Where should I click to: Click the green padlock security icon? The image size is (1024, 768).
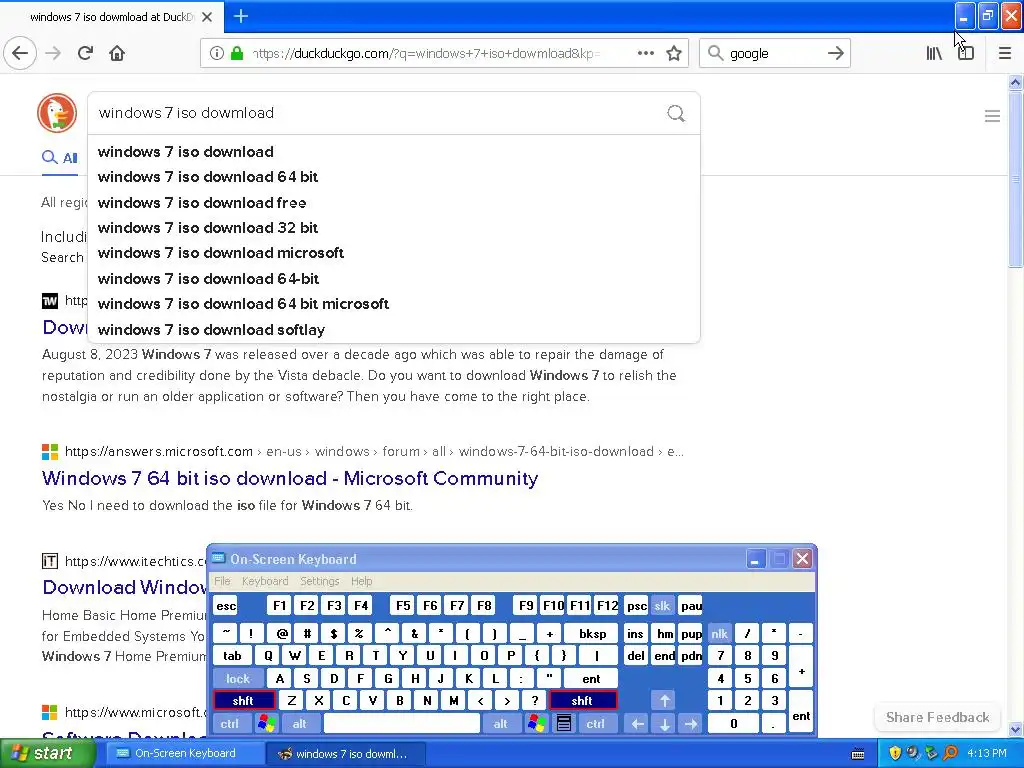[237, 53]
